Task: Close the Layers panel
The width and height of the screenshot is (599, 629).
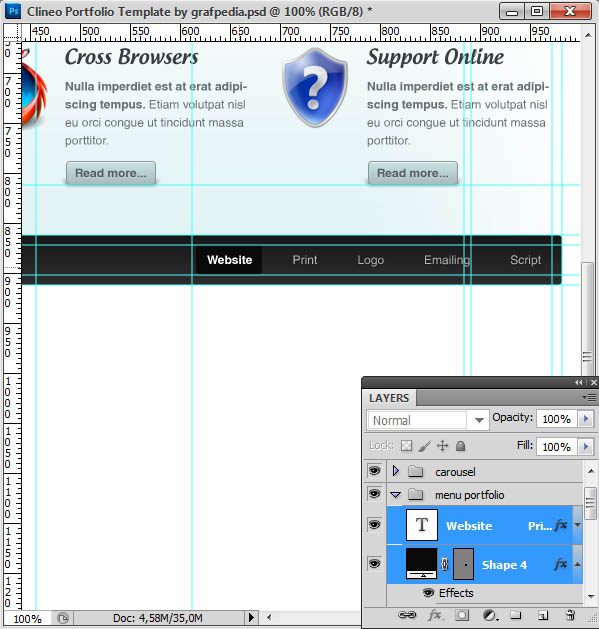Action: coord(594,383)
